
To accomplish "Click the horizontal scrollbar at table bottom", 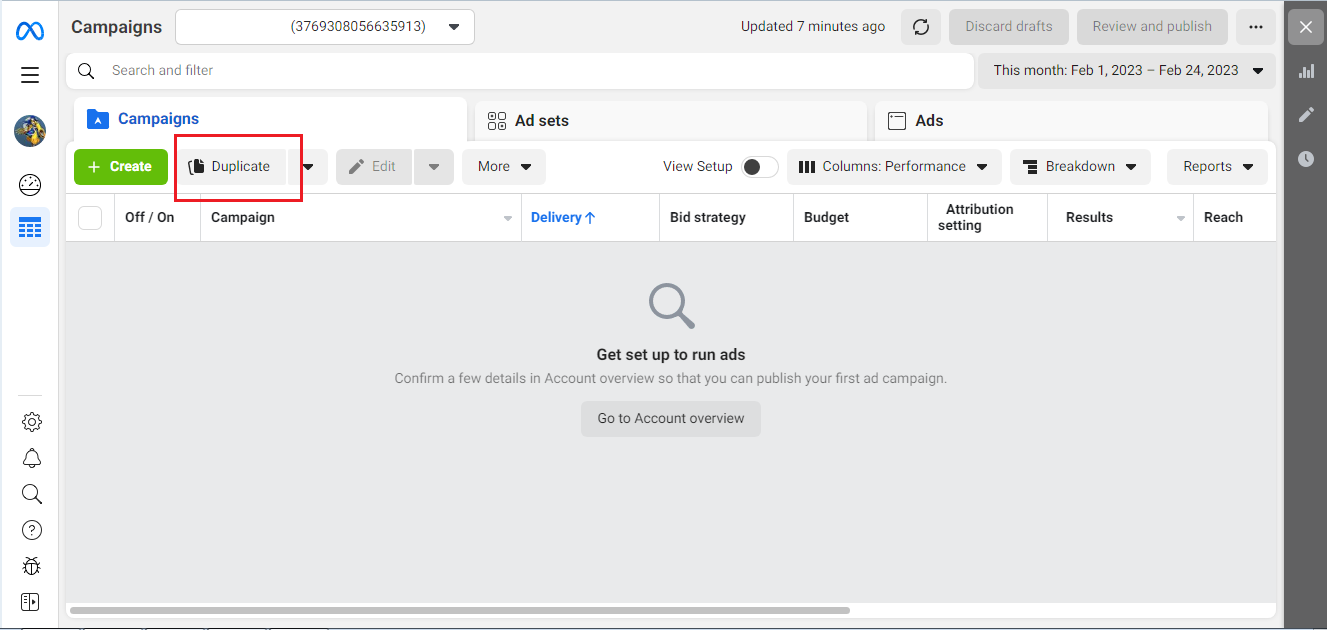I will [x=460, y=610].
